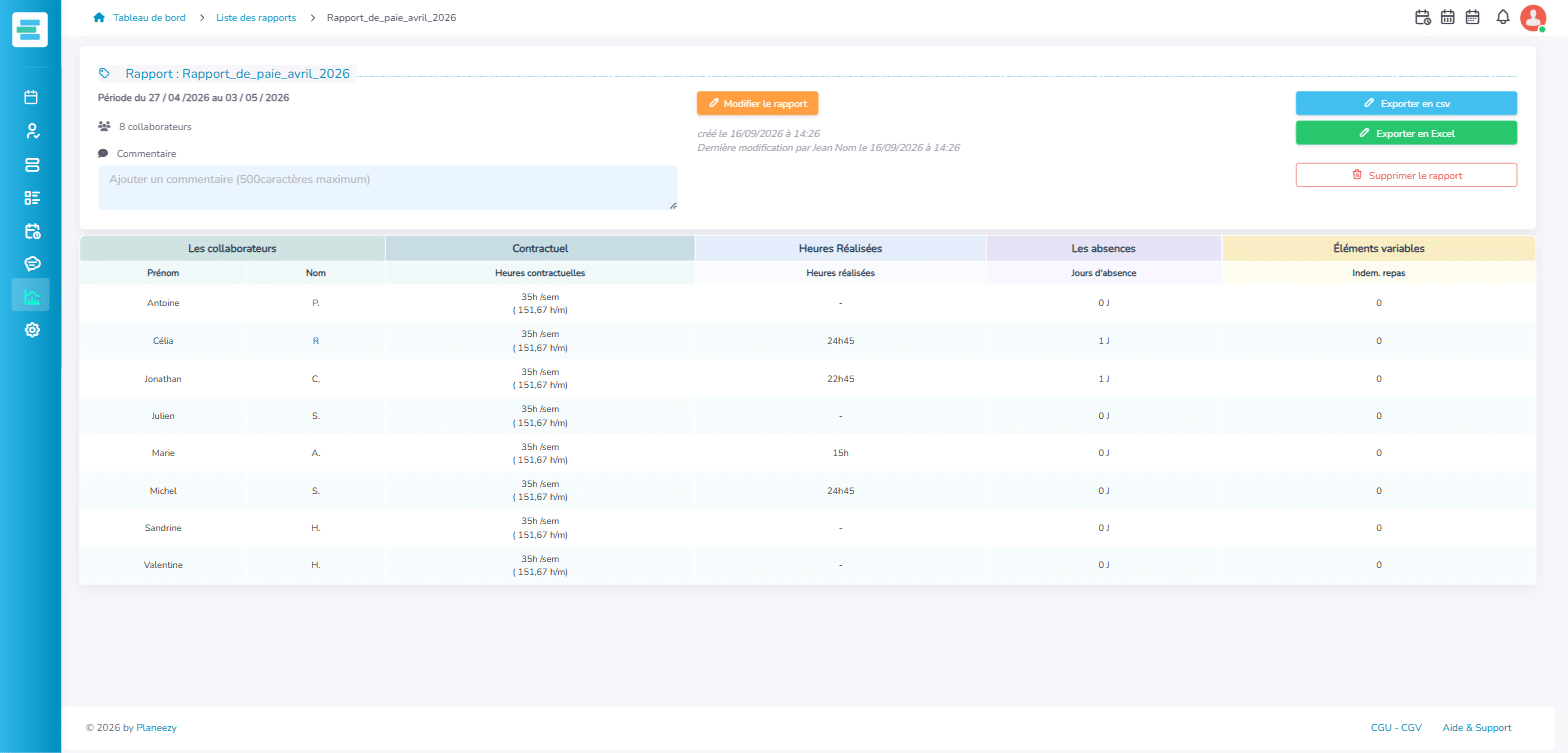This screenshot has height=753, width=1568.
Task: Click the home icon in the breadcrumb
Action: [99, 17]
